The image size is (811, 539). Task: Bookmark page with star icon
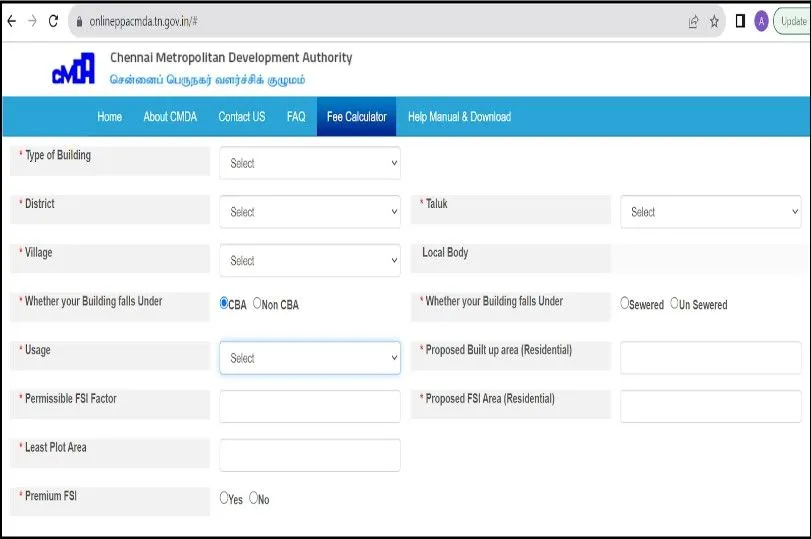[714, 21]
